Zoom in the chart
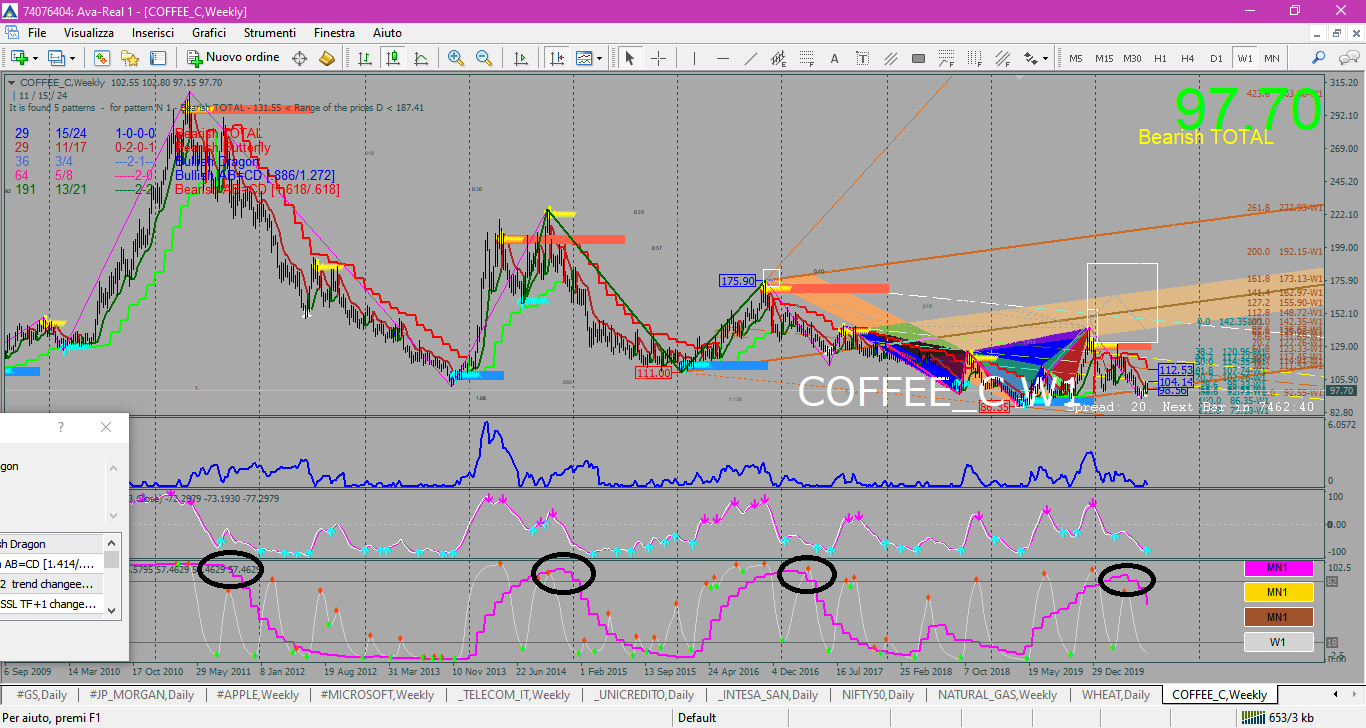Screen dimensions: 1366x728 pyautogui.click(x=456, y=58)
